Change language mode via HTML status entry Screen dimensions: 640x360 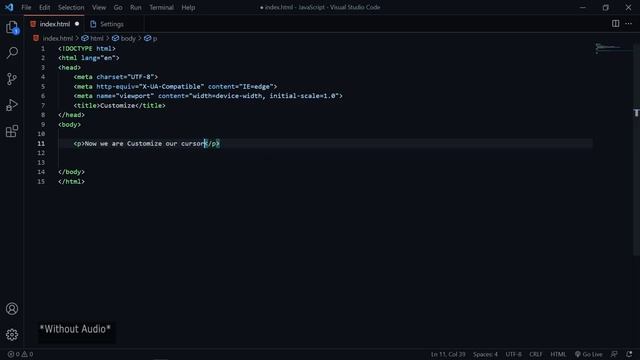tap(558, 354)
